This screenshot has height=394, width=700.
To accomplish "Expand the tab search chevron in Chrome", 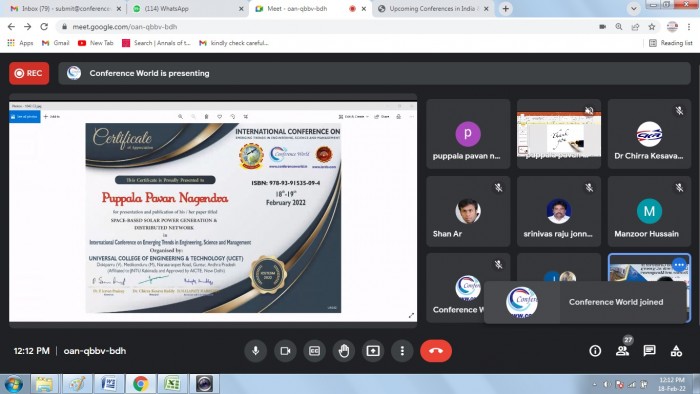I will [633, 8].
